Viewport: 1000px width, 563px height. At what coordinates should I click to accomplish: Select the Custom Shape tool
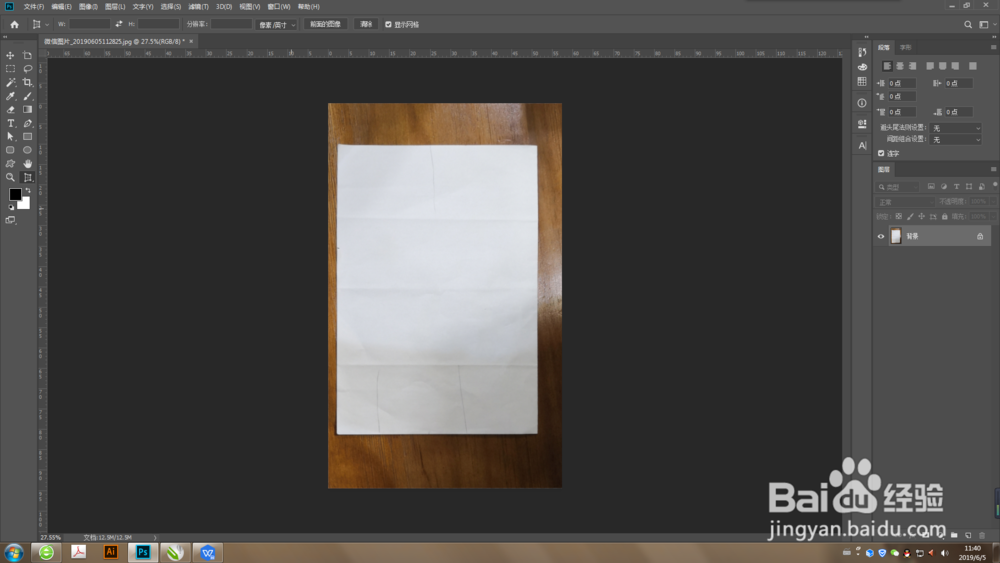[10, 164]
